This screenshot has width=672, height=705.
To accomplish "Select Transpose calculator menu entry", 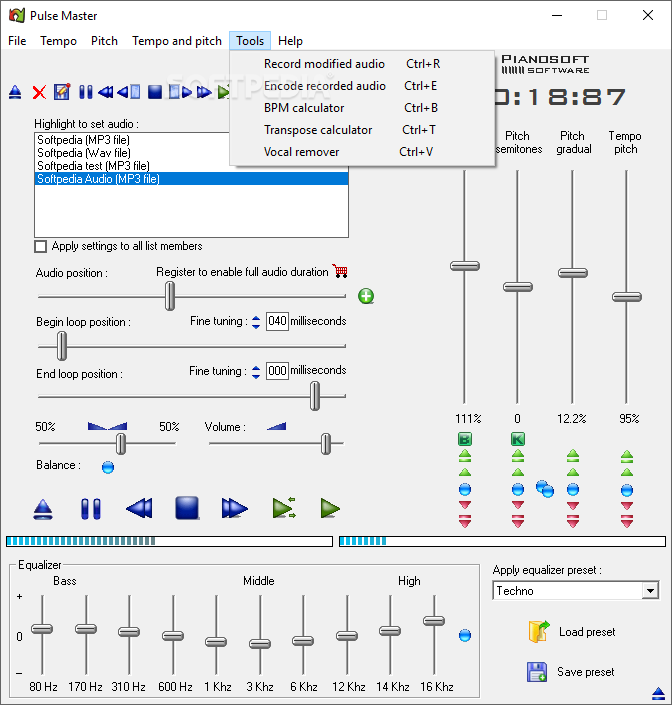I will point(362,130).
